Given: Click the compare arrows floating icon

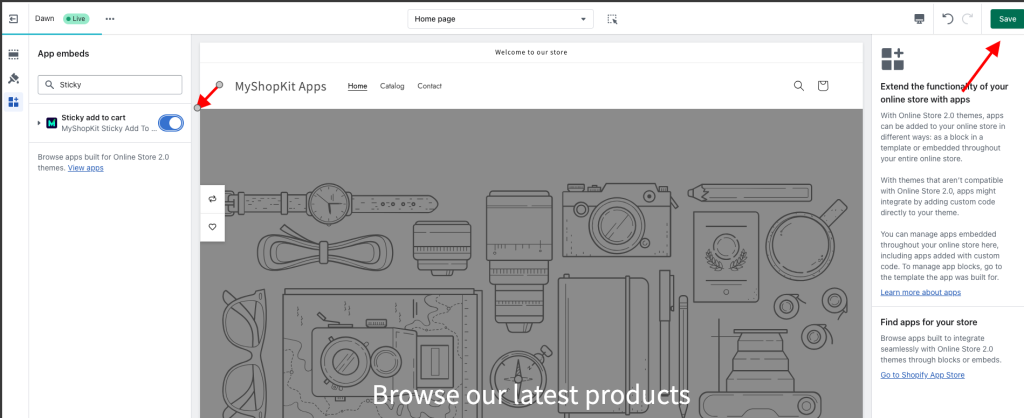Looking at the screenshot, I should (212, 199).
